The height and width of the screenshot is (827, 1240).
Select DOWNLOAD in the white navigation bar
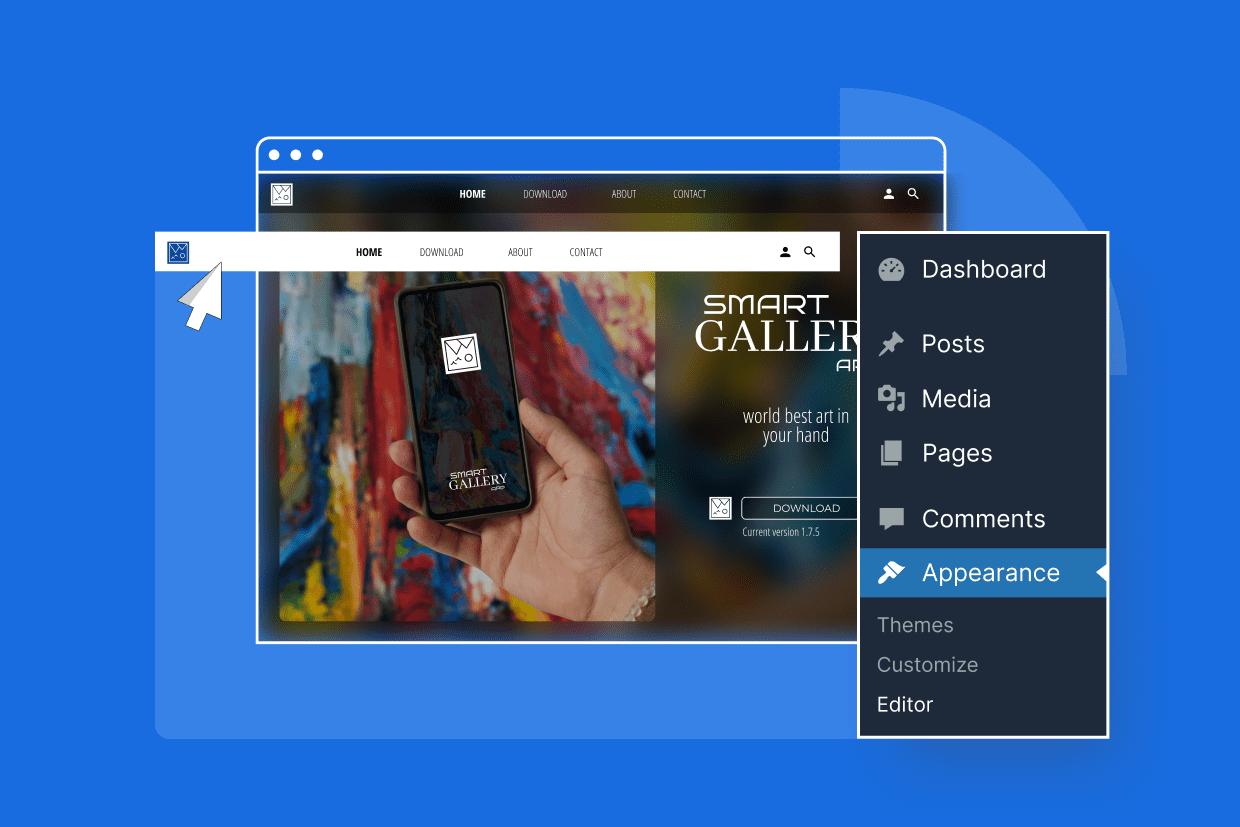tap(441, 252)
